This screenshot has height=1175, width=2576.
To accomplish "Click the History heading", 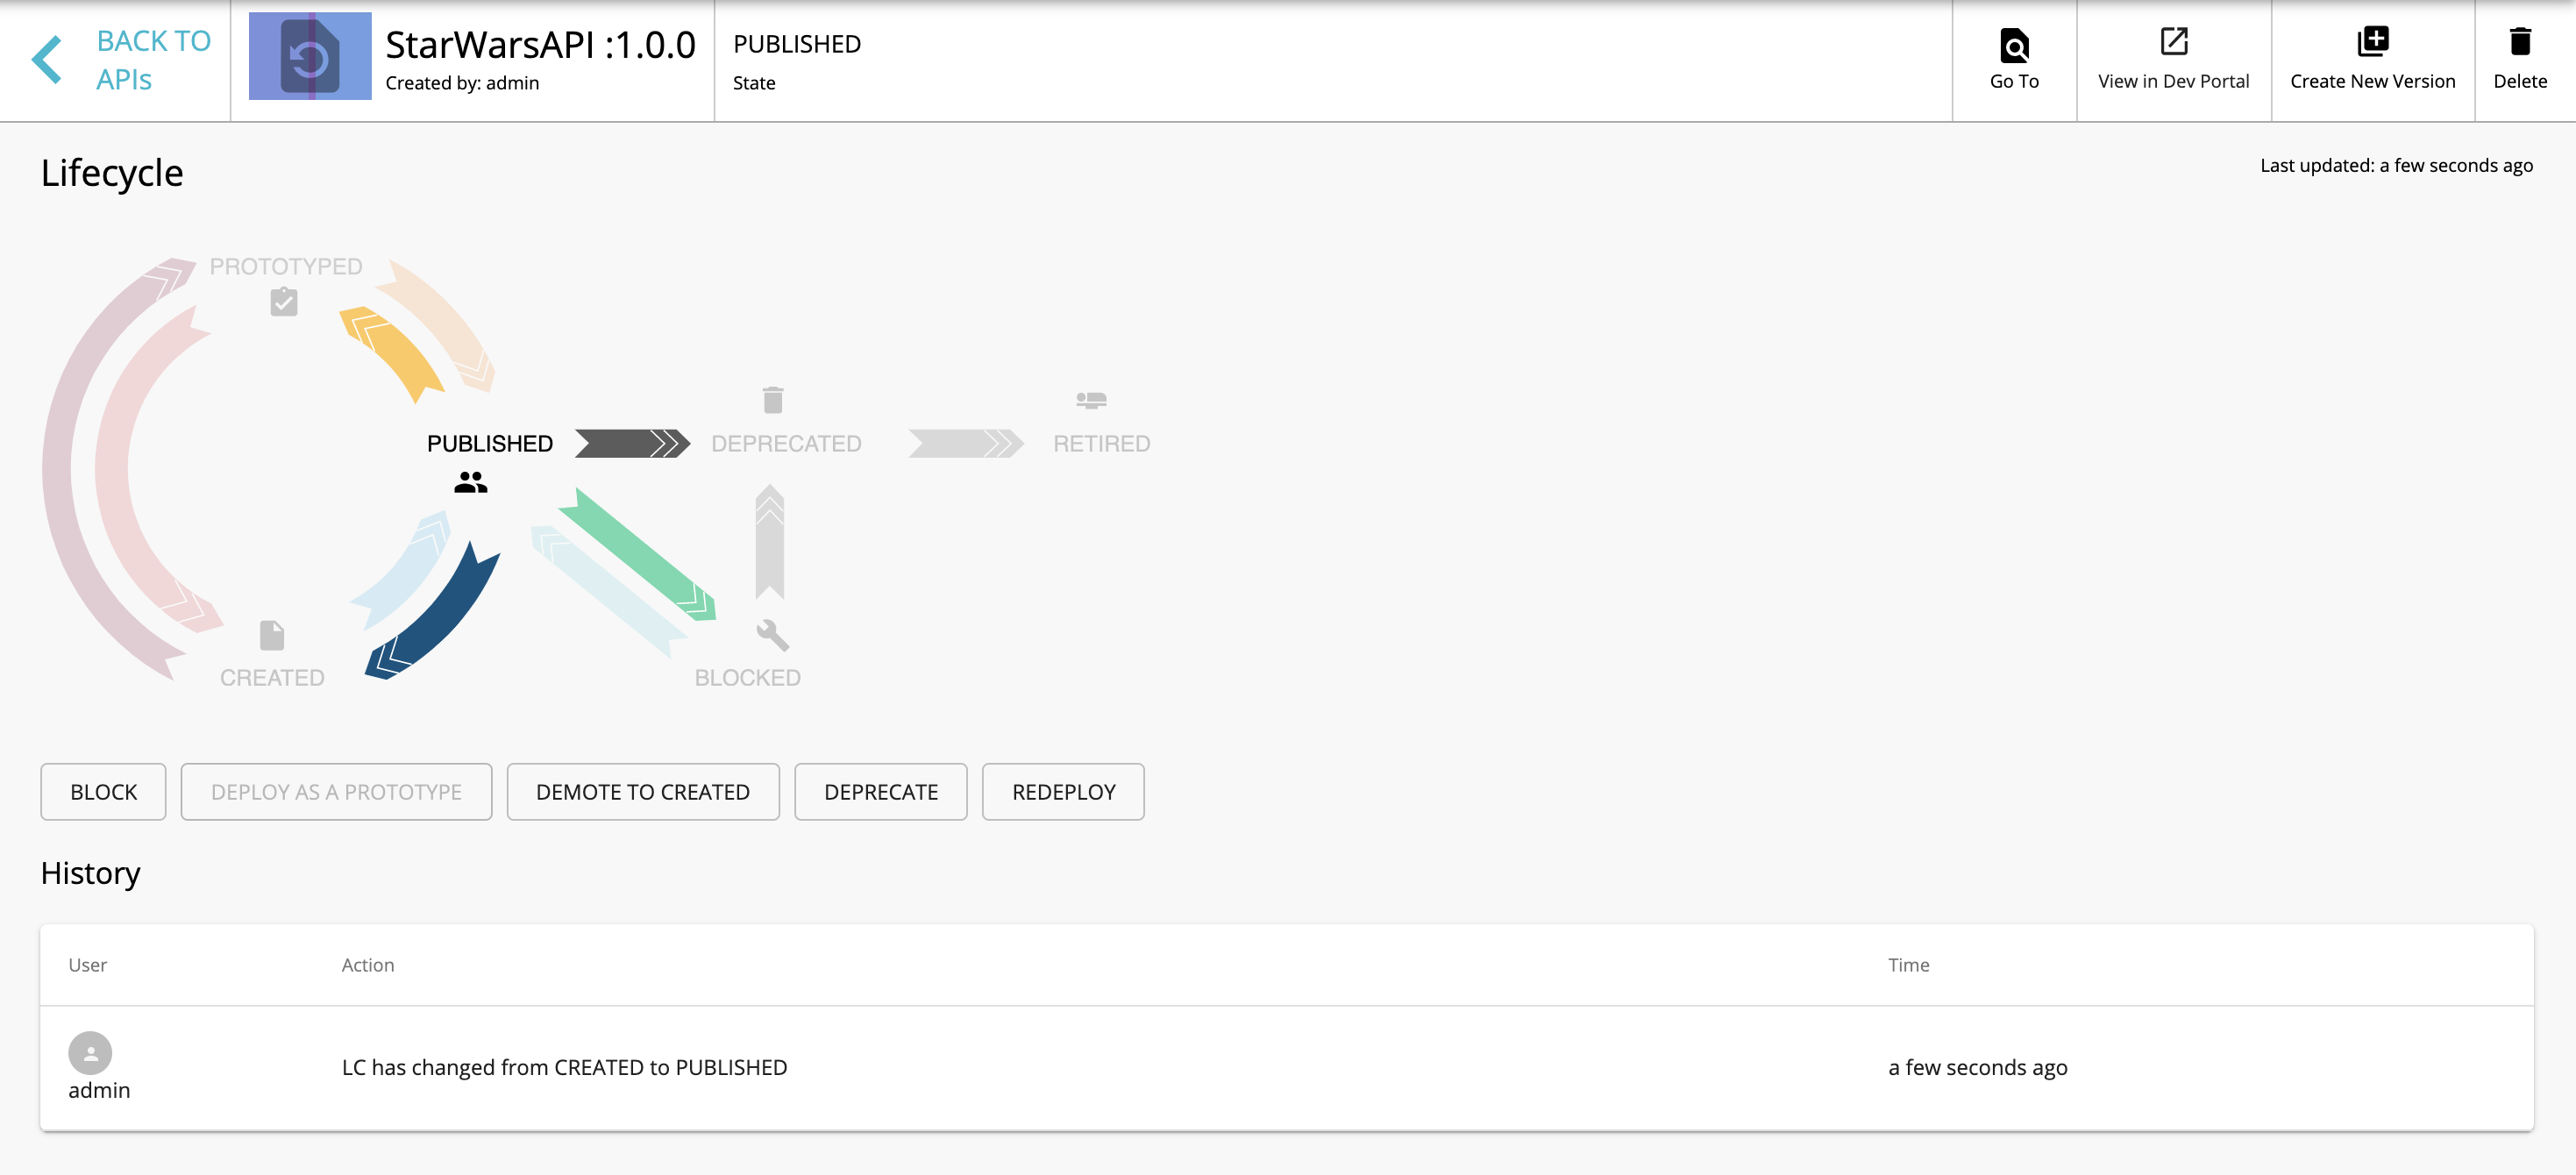I will [90, 873].
